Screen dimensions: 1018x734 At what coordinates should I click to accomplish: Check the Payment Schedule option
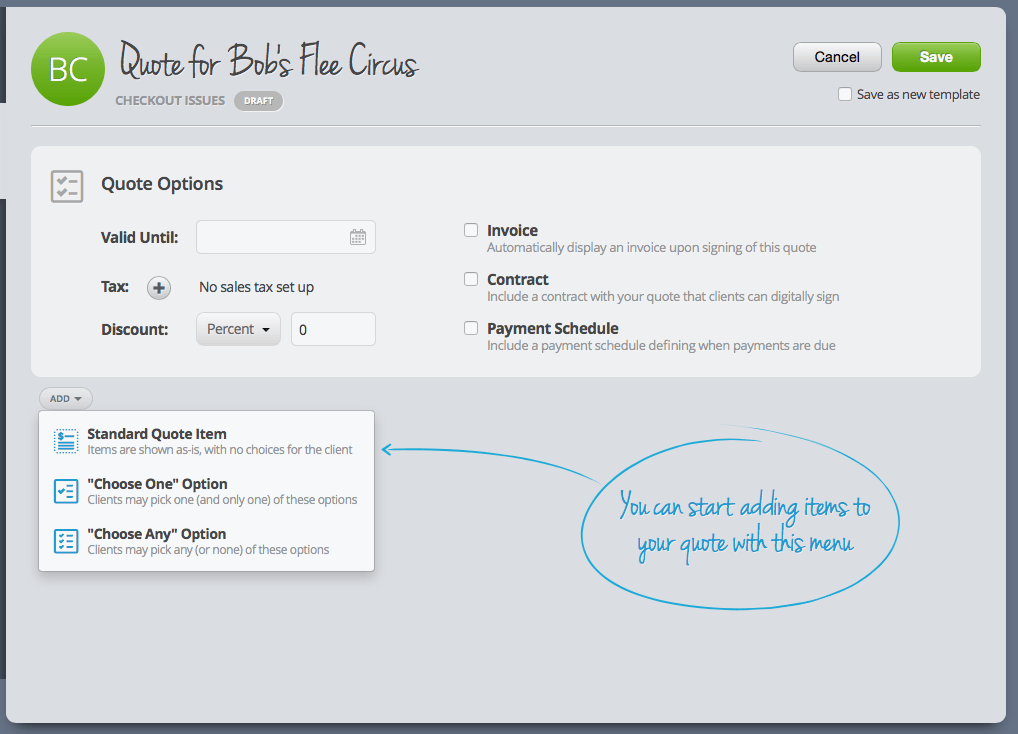point(471,328)
